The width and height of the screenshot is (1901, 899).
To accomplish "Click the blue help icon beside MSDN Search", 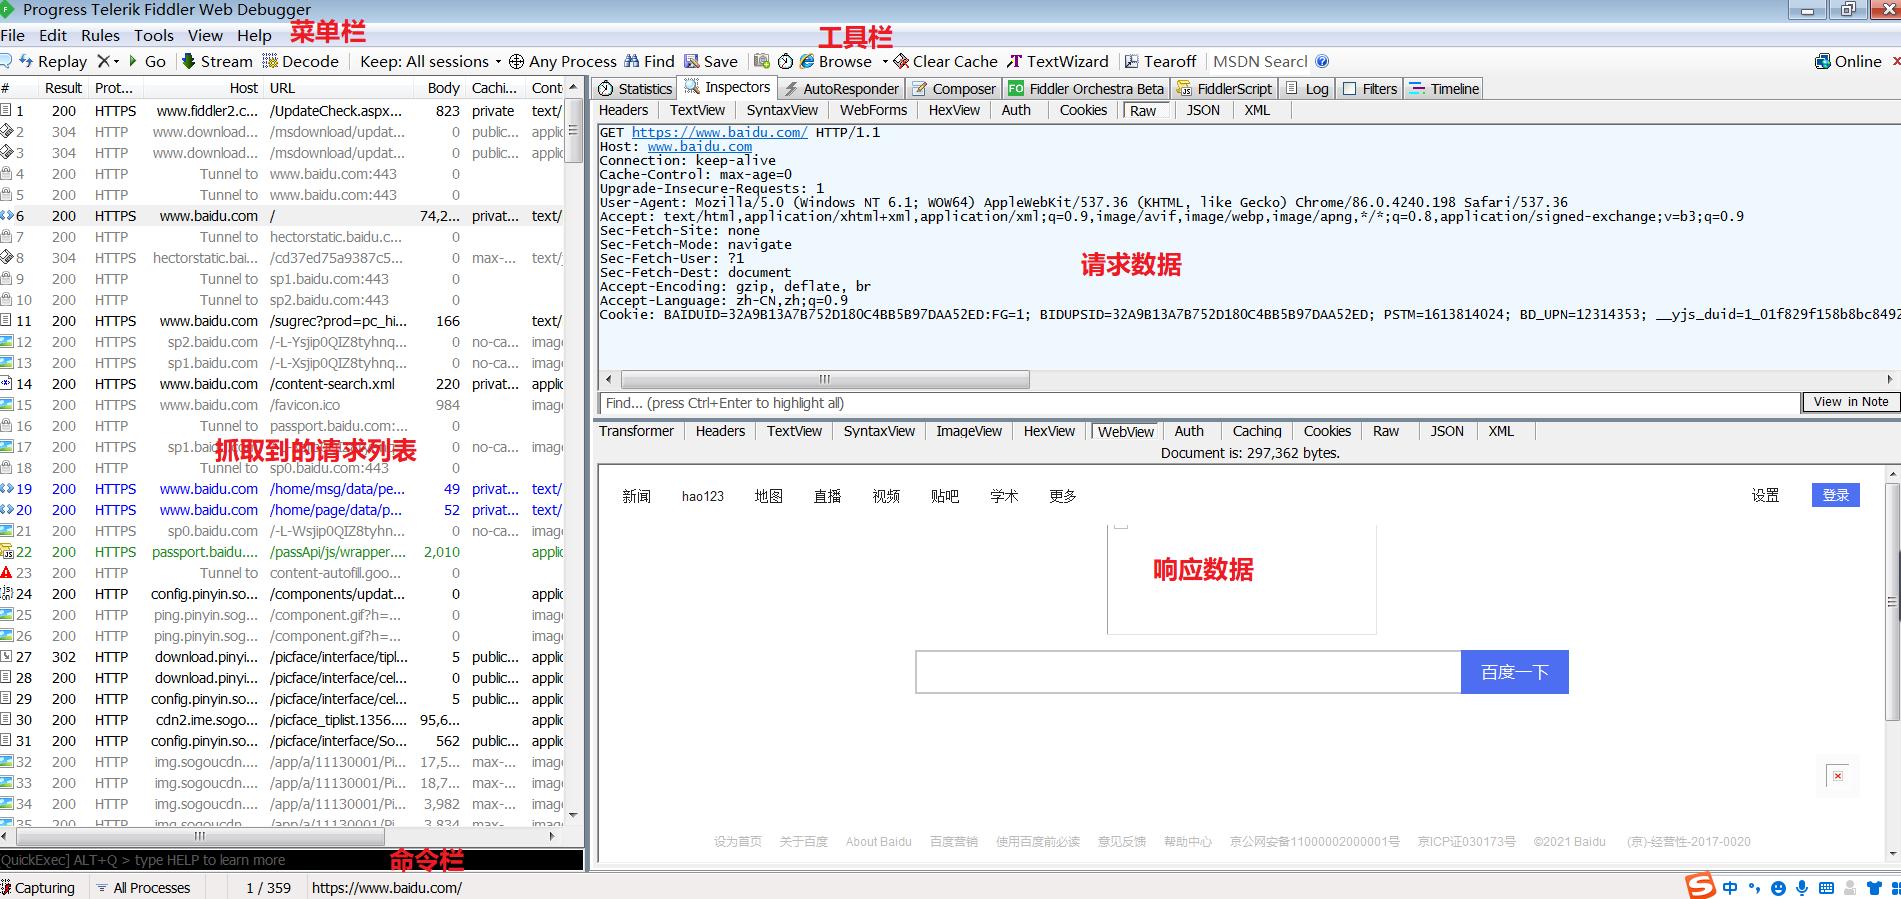I will pos(1322,61).
